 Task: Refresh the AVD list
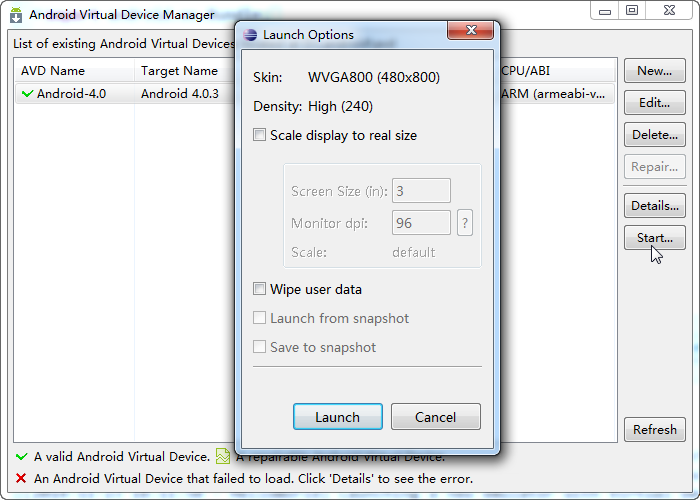pos(654,429)
